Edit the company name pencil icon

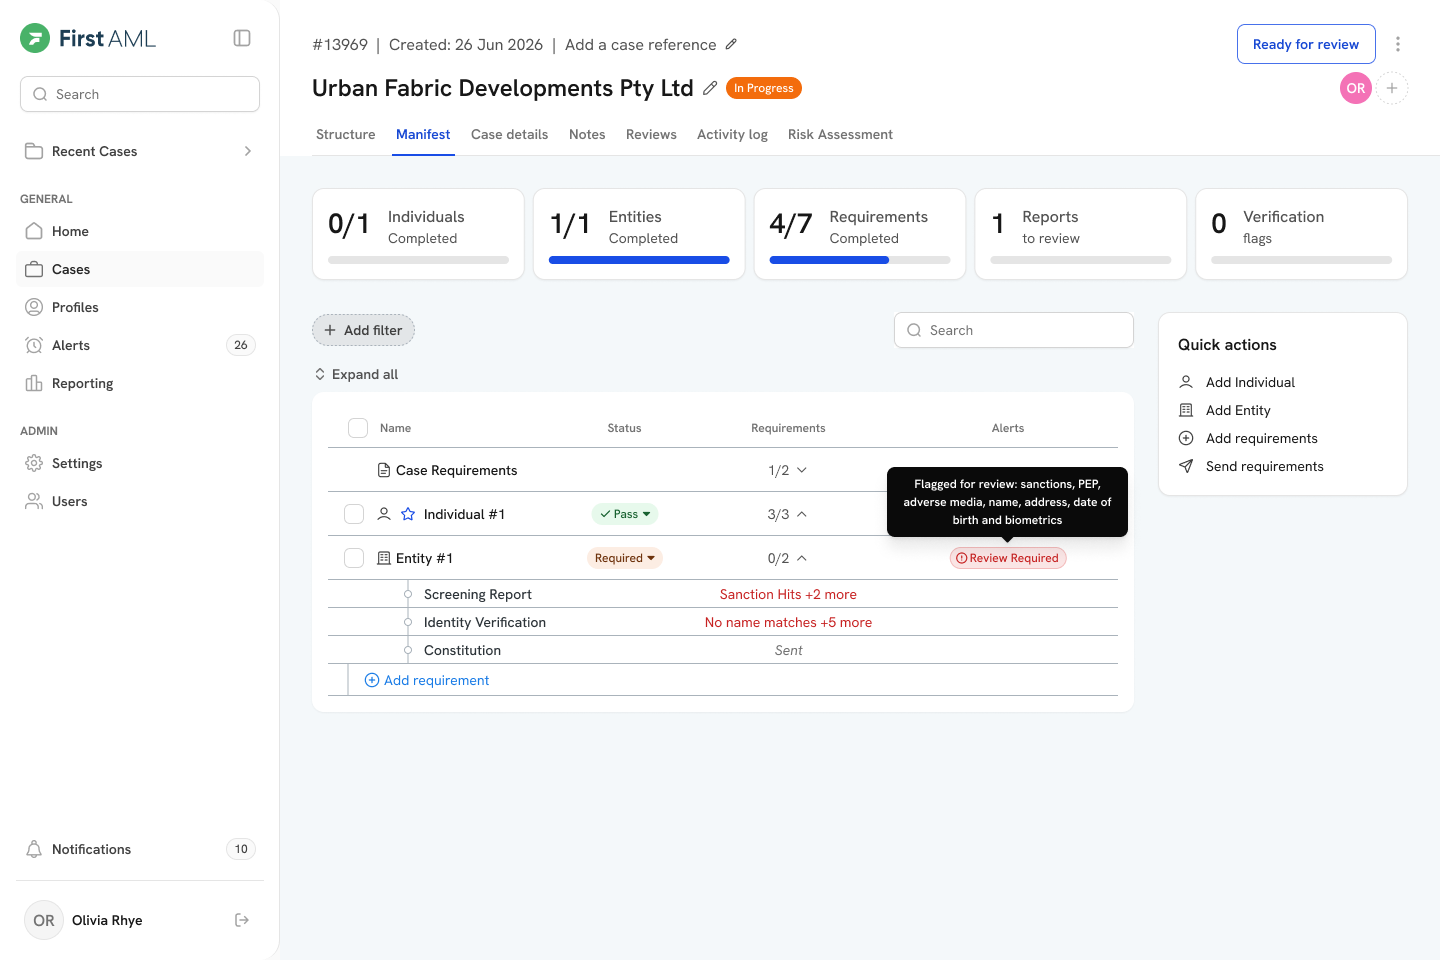[x=710, y=88]
